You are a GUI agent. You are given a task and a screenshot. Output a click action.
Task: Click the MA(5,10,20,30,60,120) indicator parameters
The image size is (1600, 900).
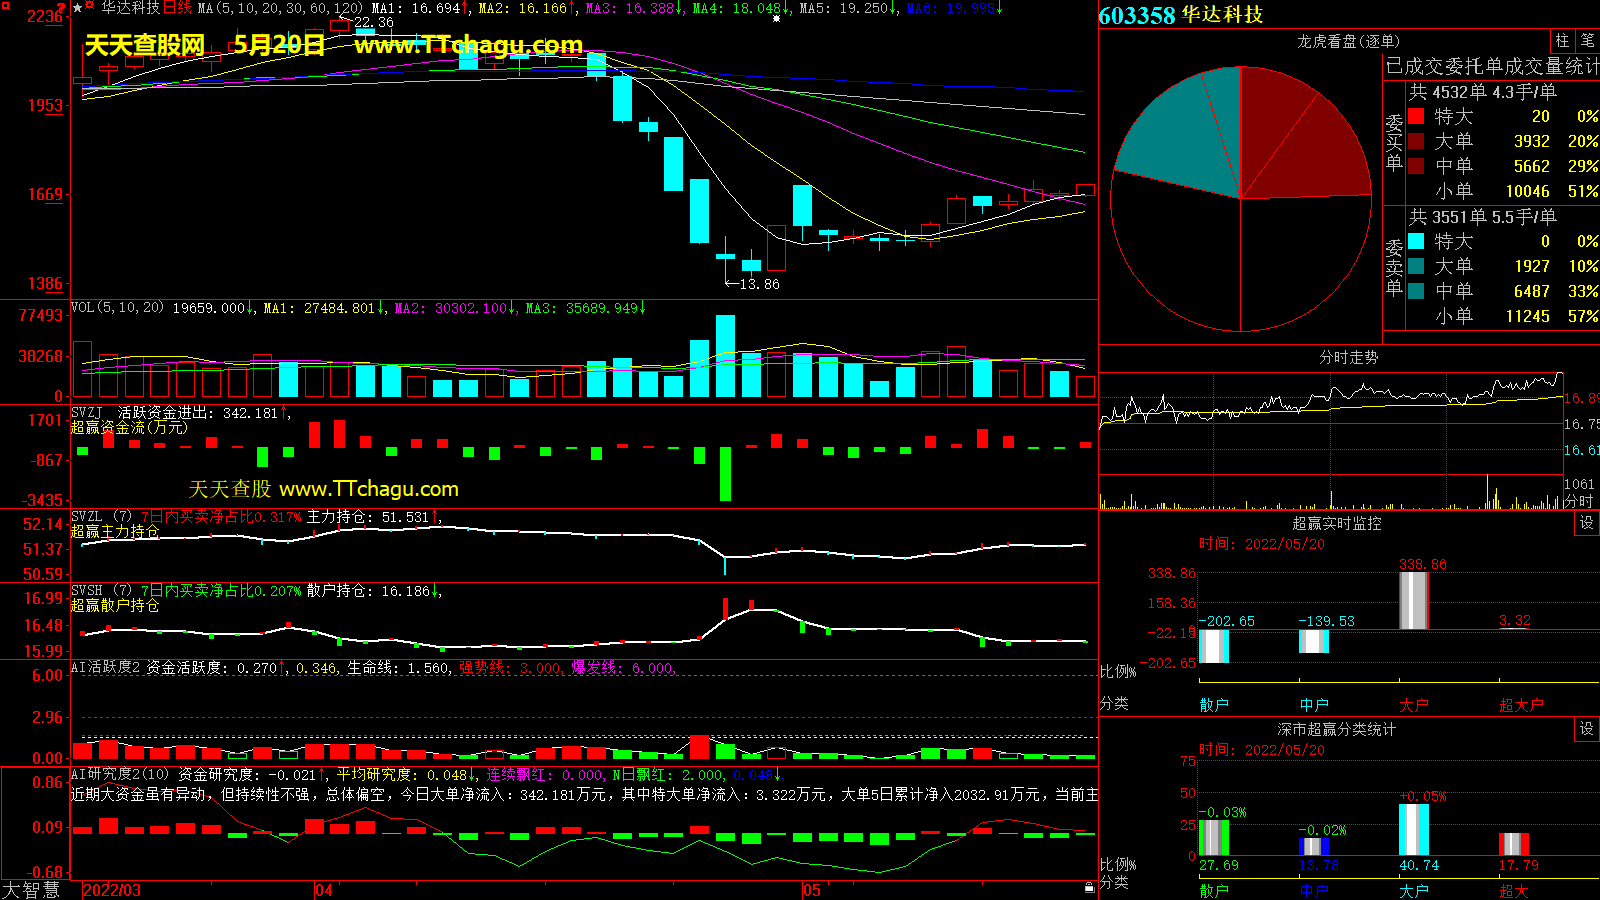coord(280,8)
